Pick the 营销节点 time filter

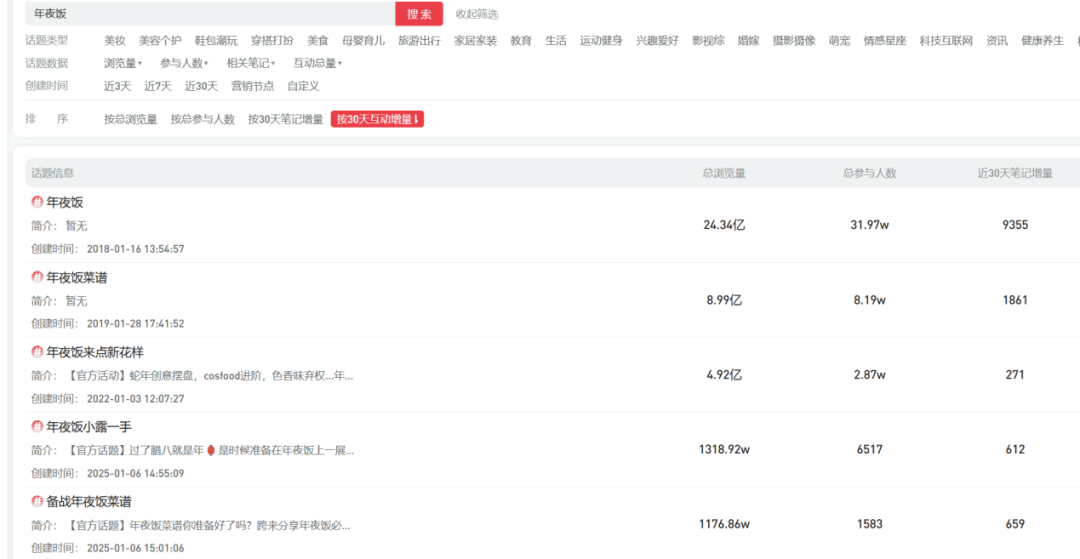coord(252,86)
